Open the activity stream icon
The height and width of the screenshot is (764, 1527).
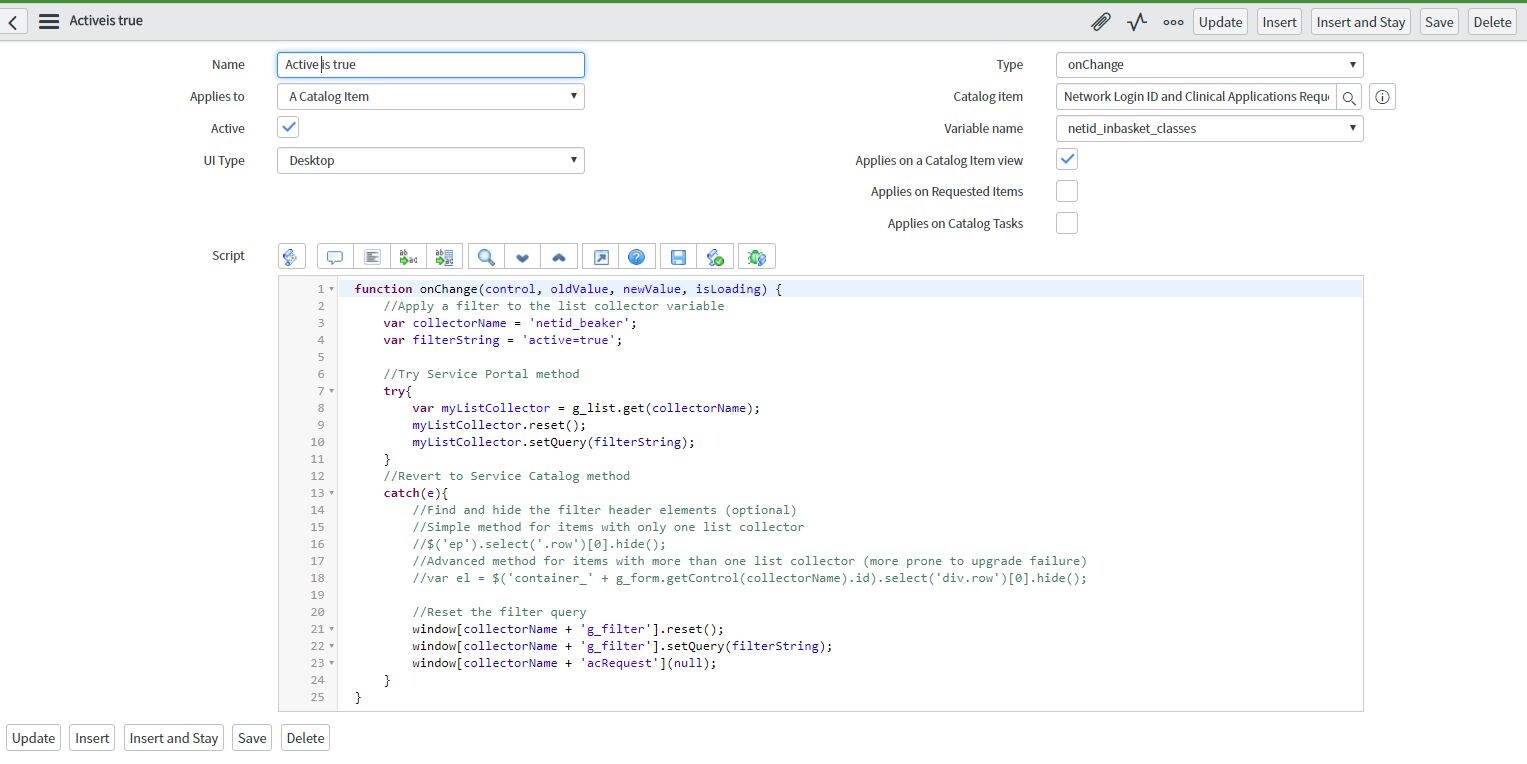pos(1137,22)
